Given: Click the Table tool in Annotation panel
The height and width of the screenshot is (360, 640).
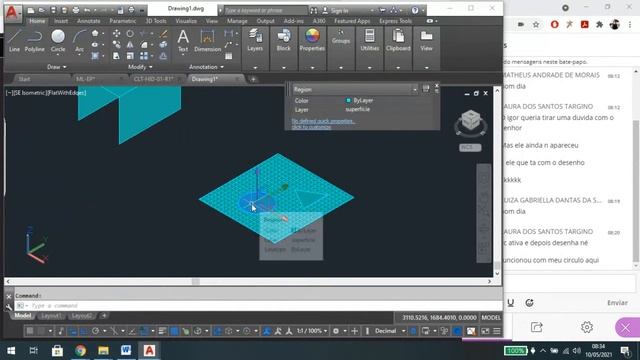Looking at the screenshot, I should point(229,56).
